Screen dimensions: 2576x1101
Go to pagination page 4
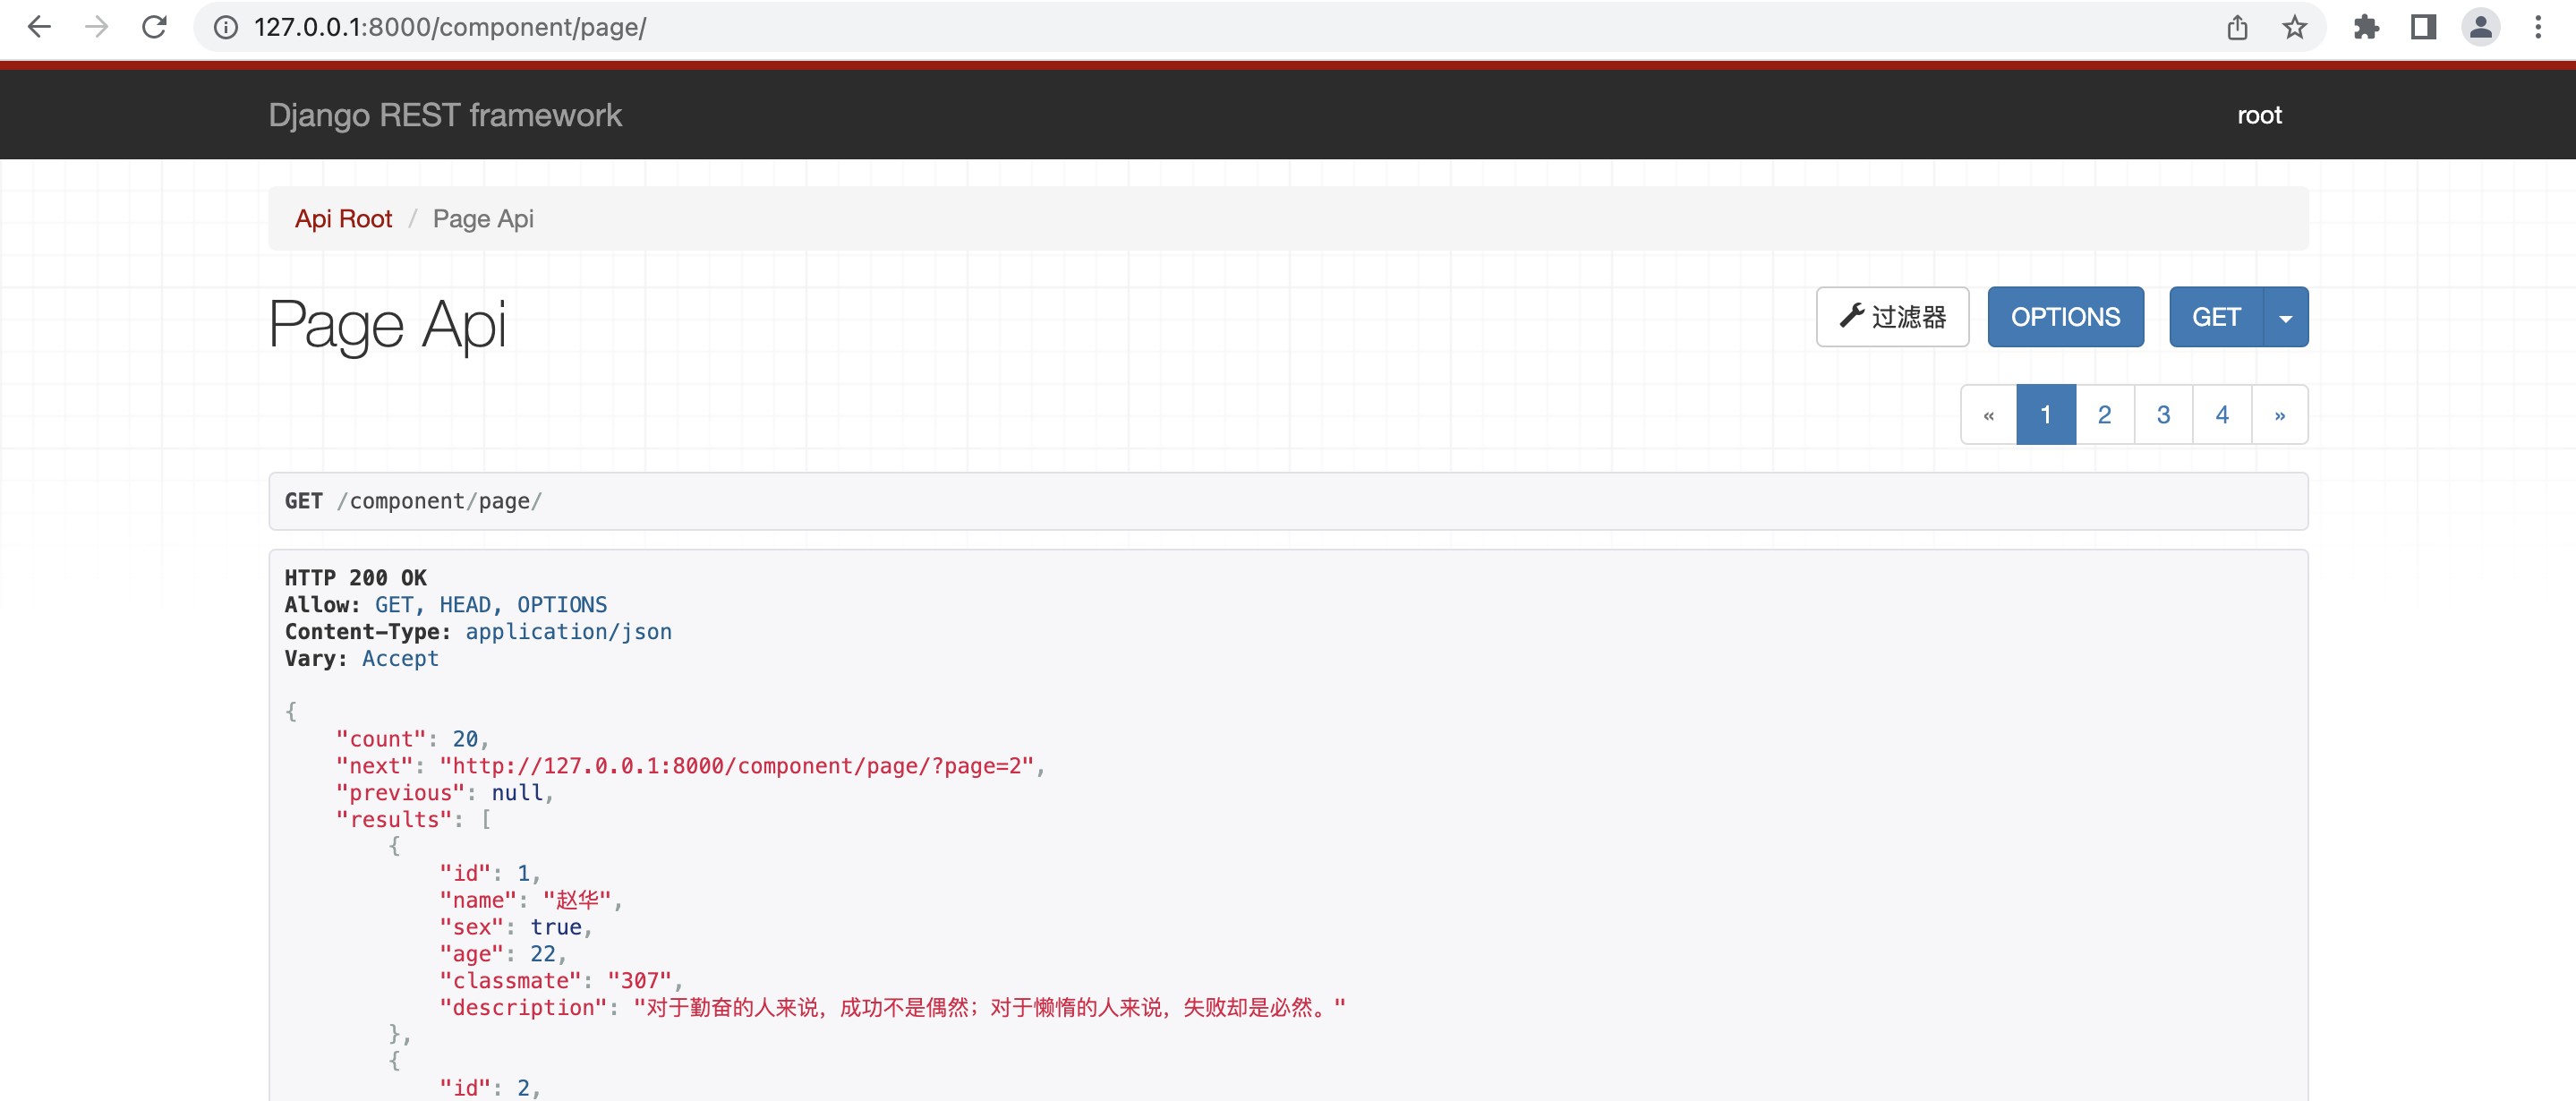pos(2221,415)
